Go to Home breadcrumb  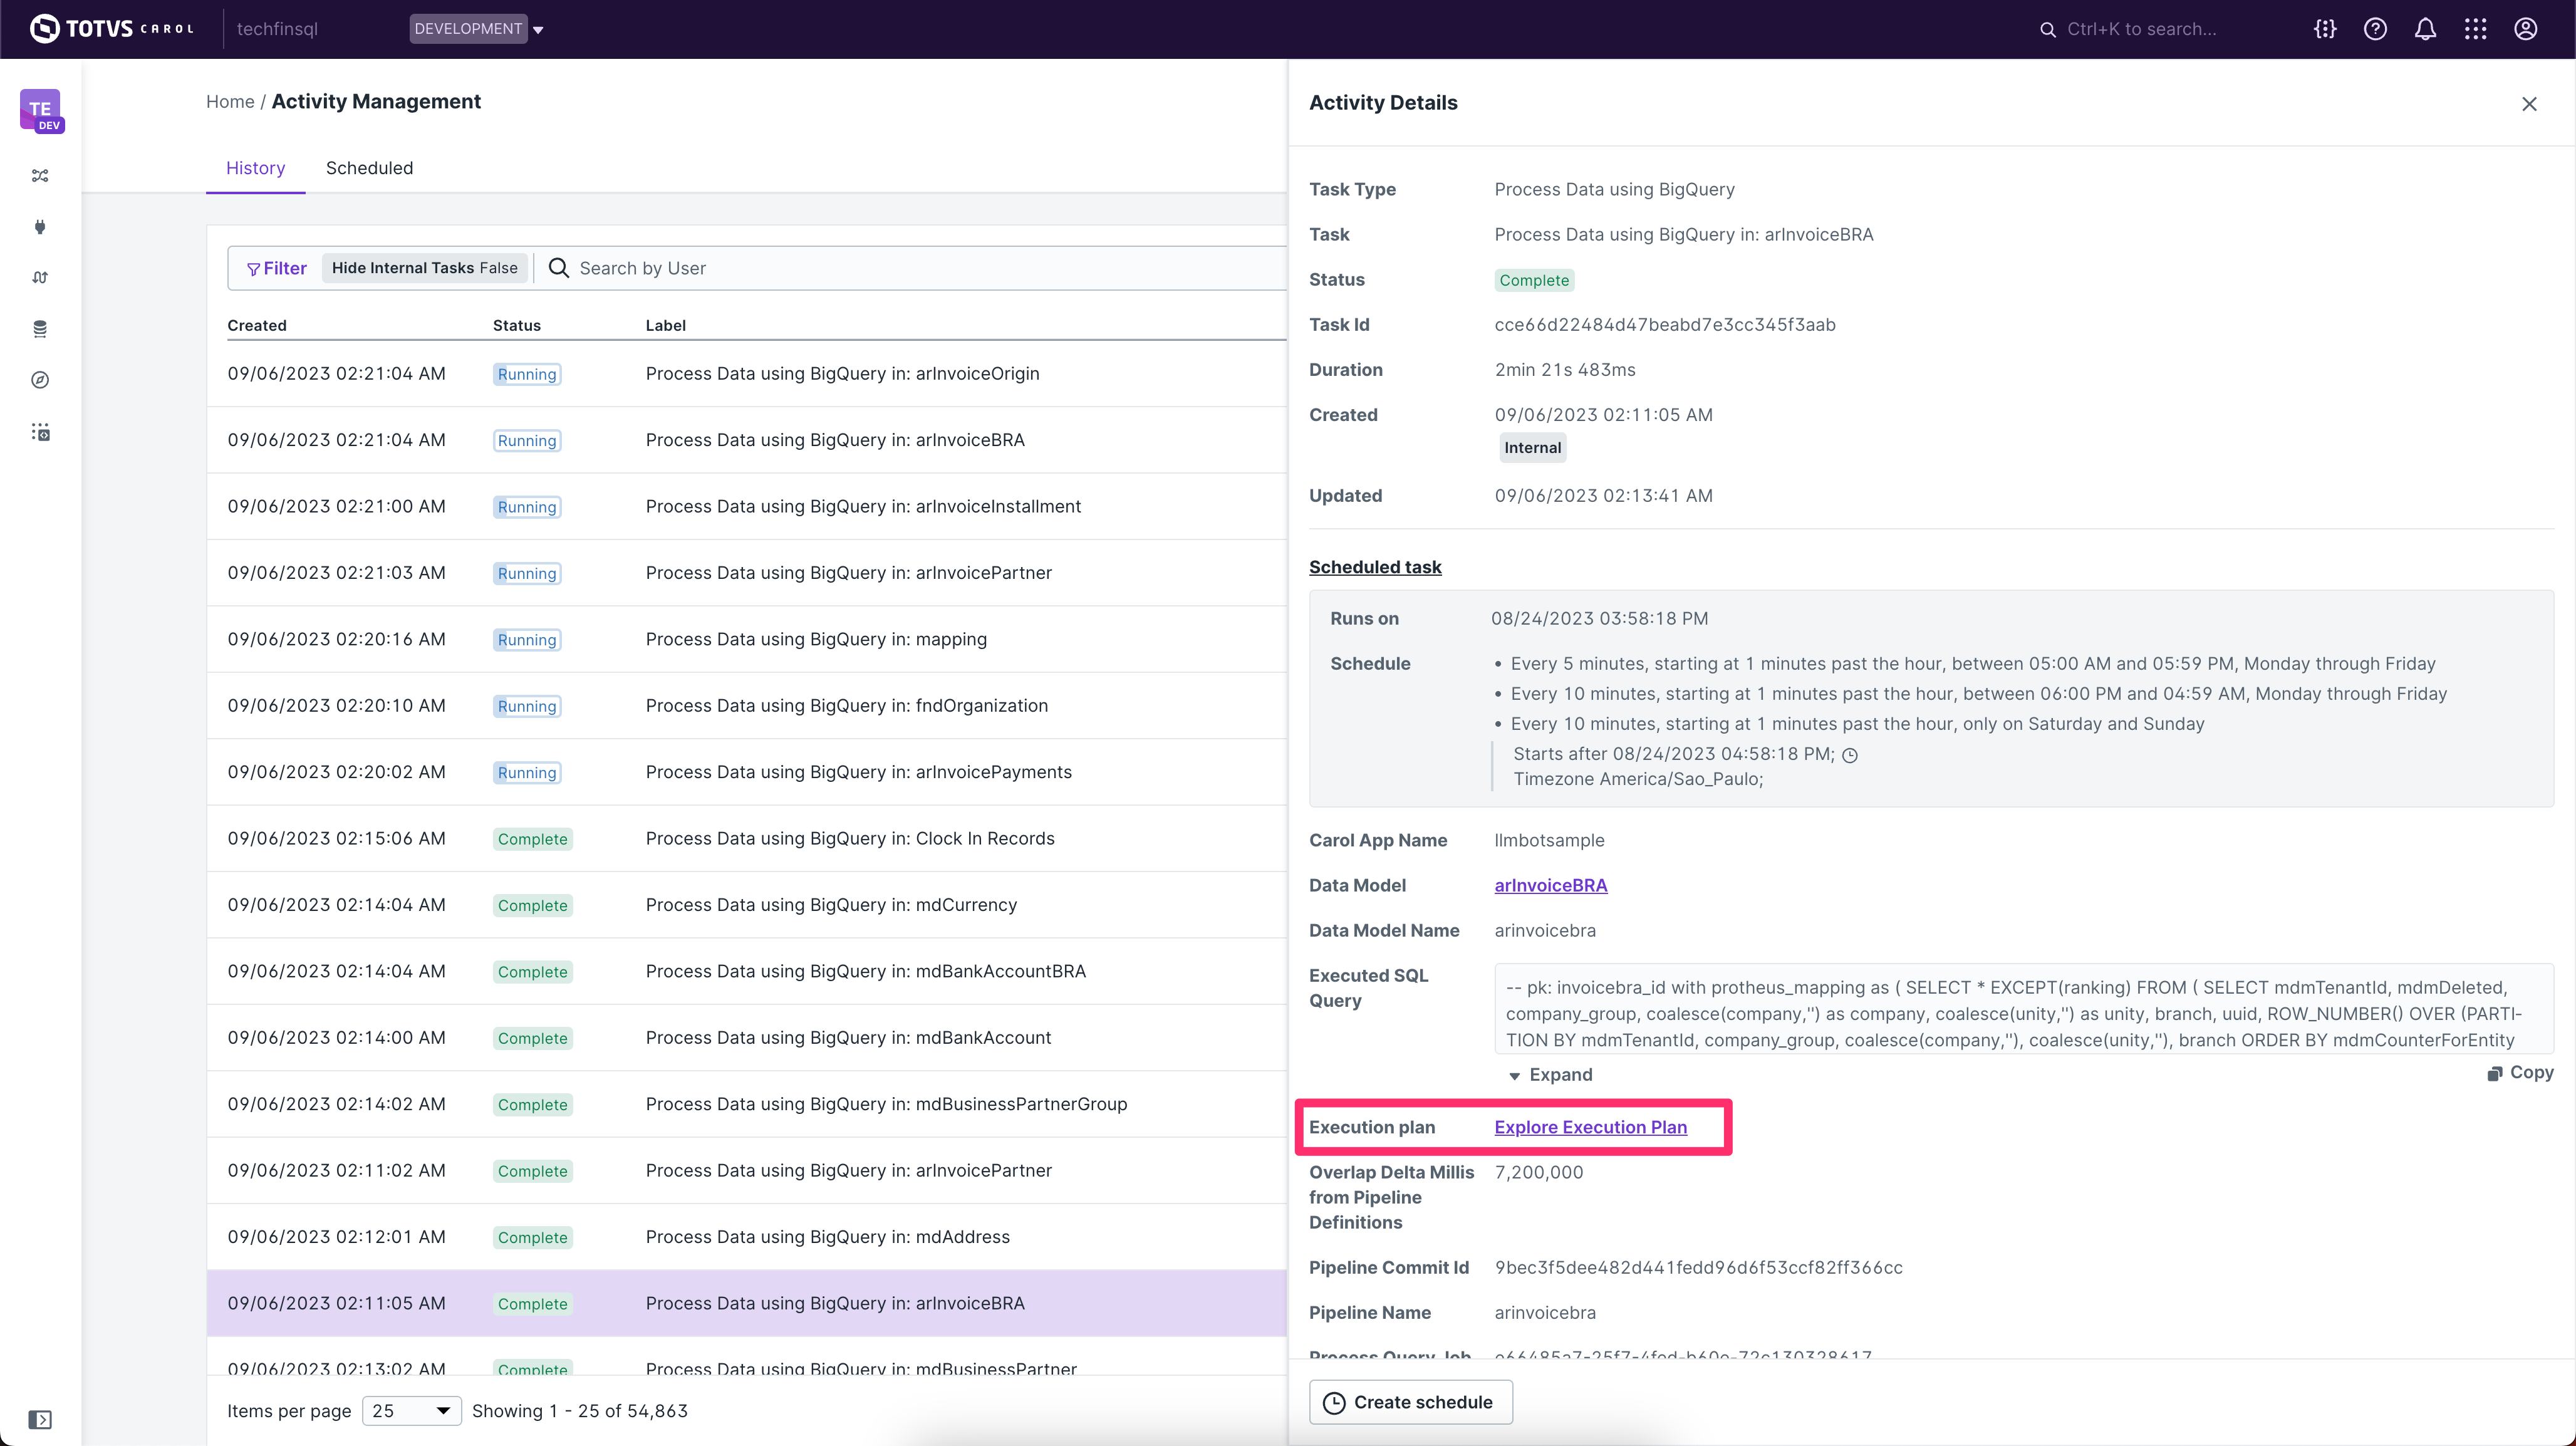(x=230, y=102)
